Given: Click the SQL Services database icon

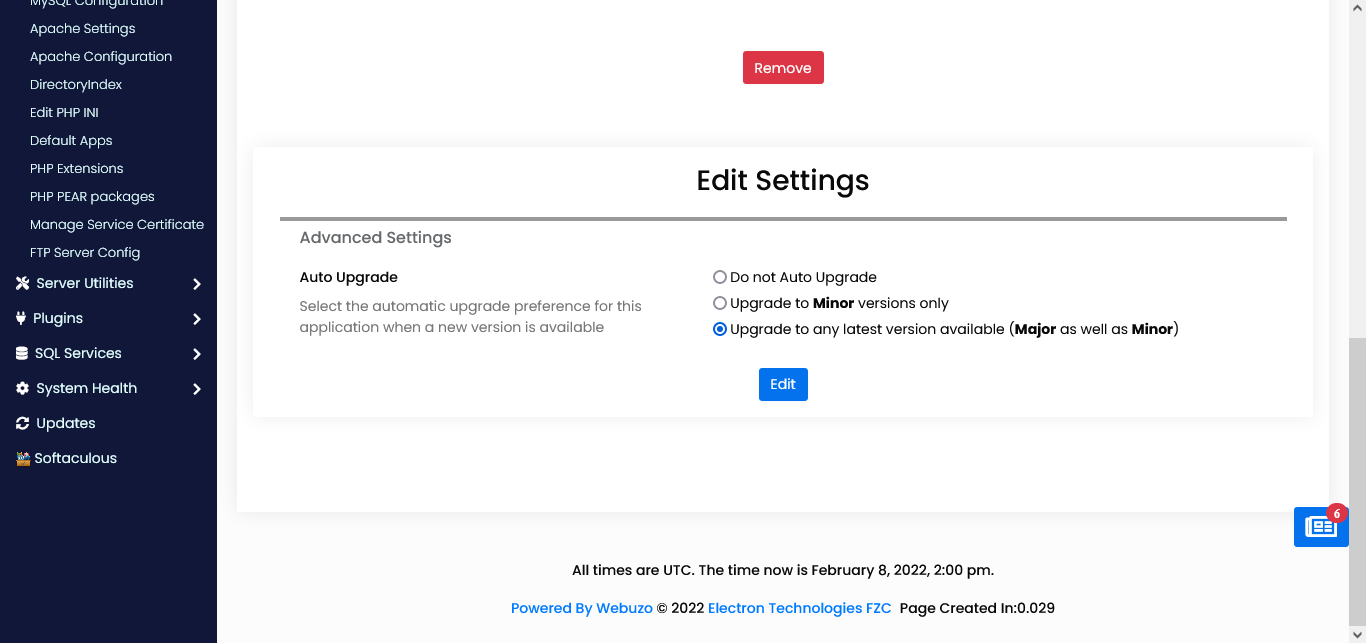Looking at the screenshot, I should coord(22,353).
